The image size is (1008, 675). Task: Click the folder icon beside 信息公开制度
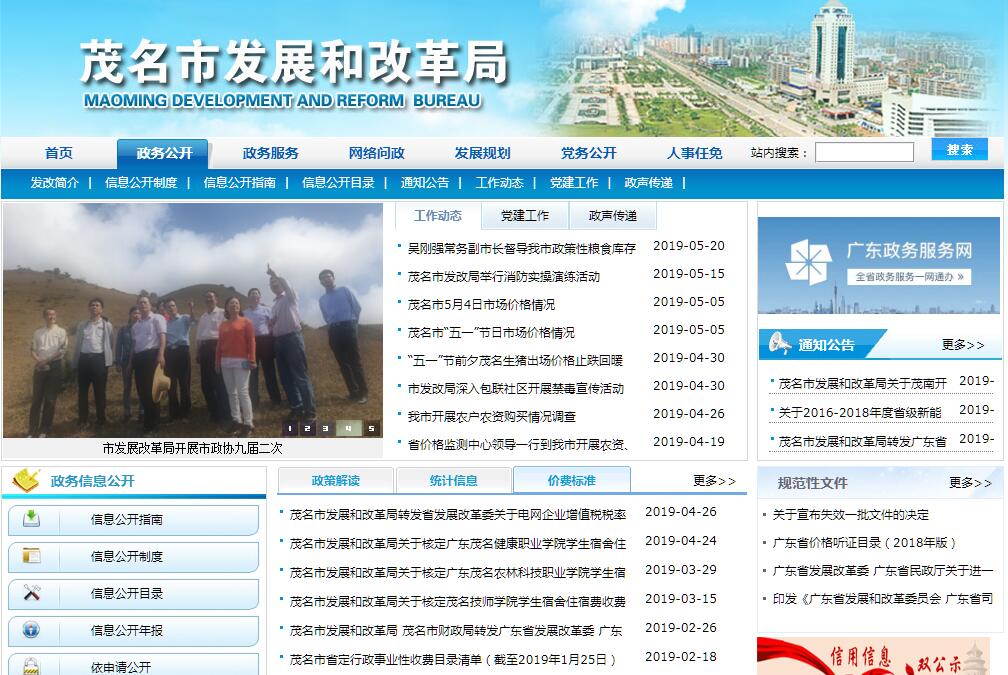31,556
